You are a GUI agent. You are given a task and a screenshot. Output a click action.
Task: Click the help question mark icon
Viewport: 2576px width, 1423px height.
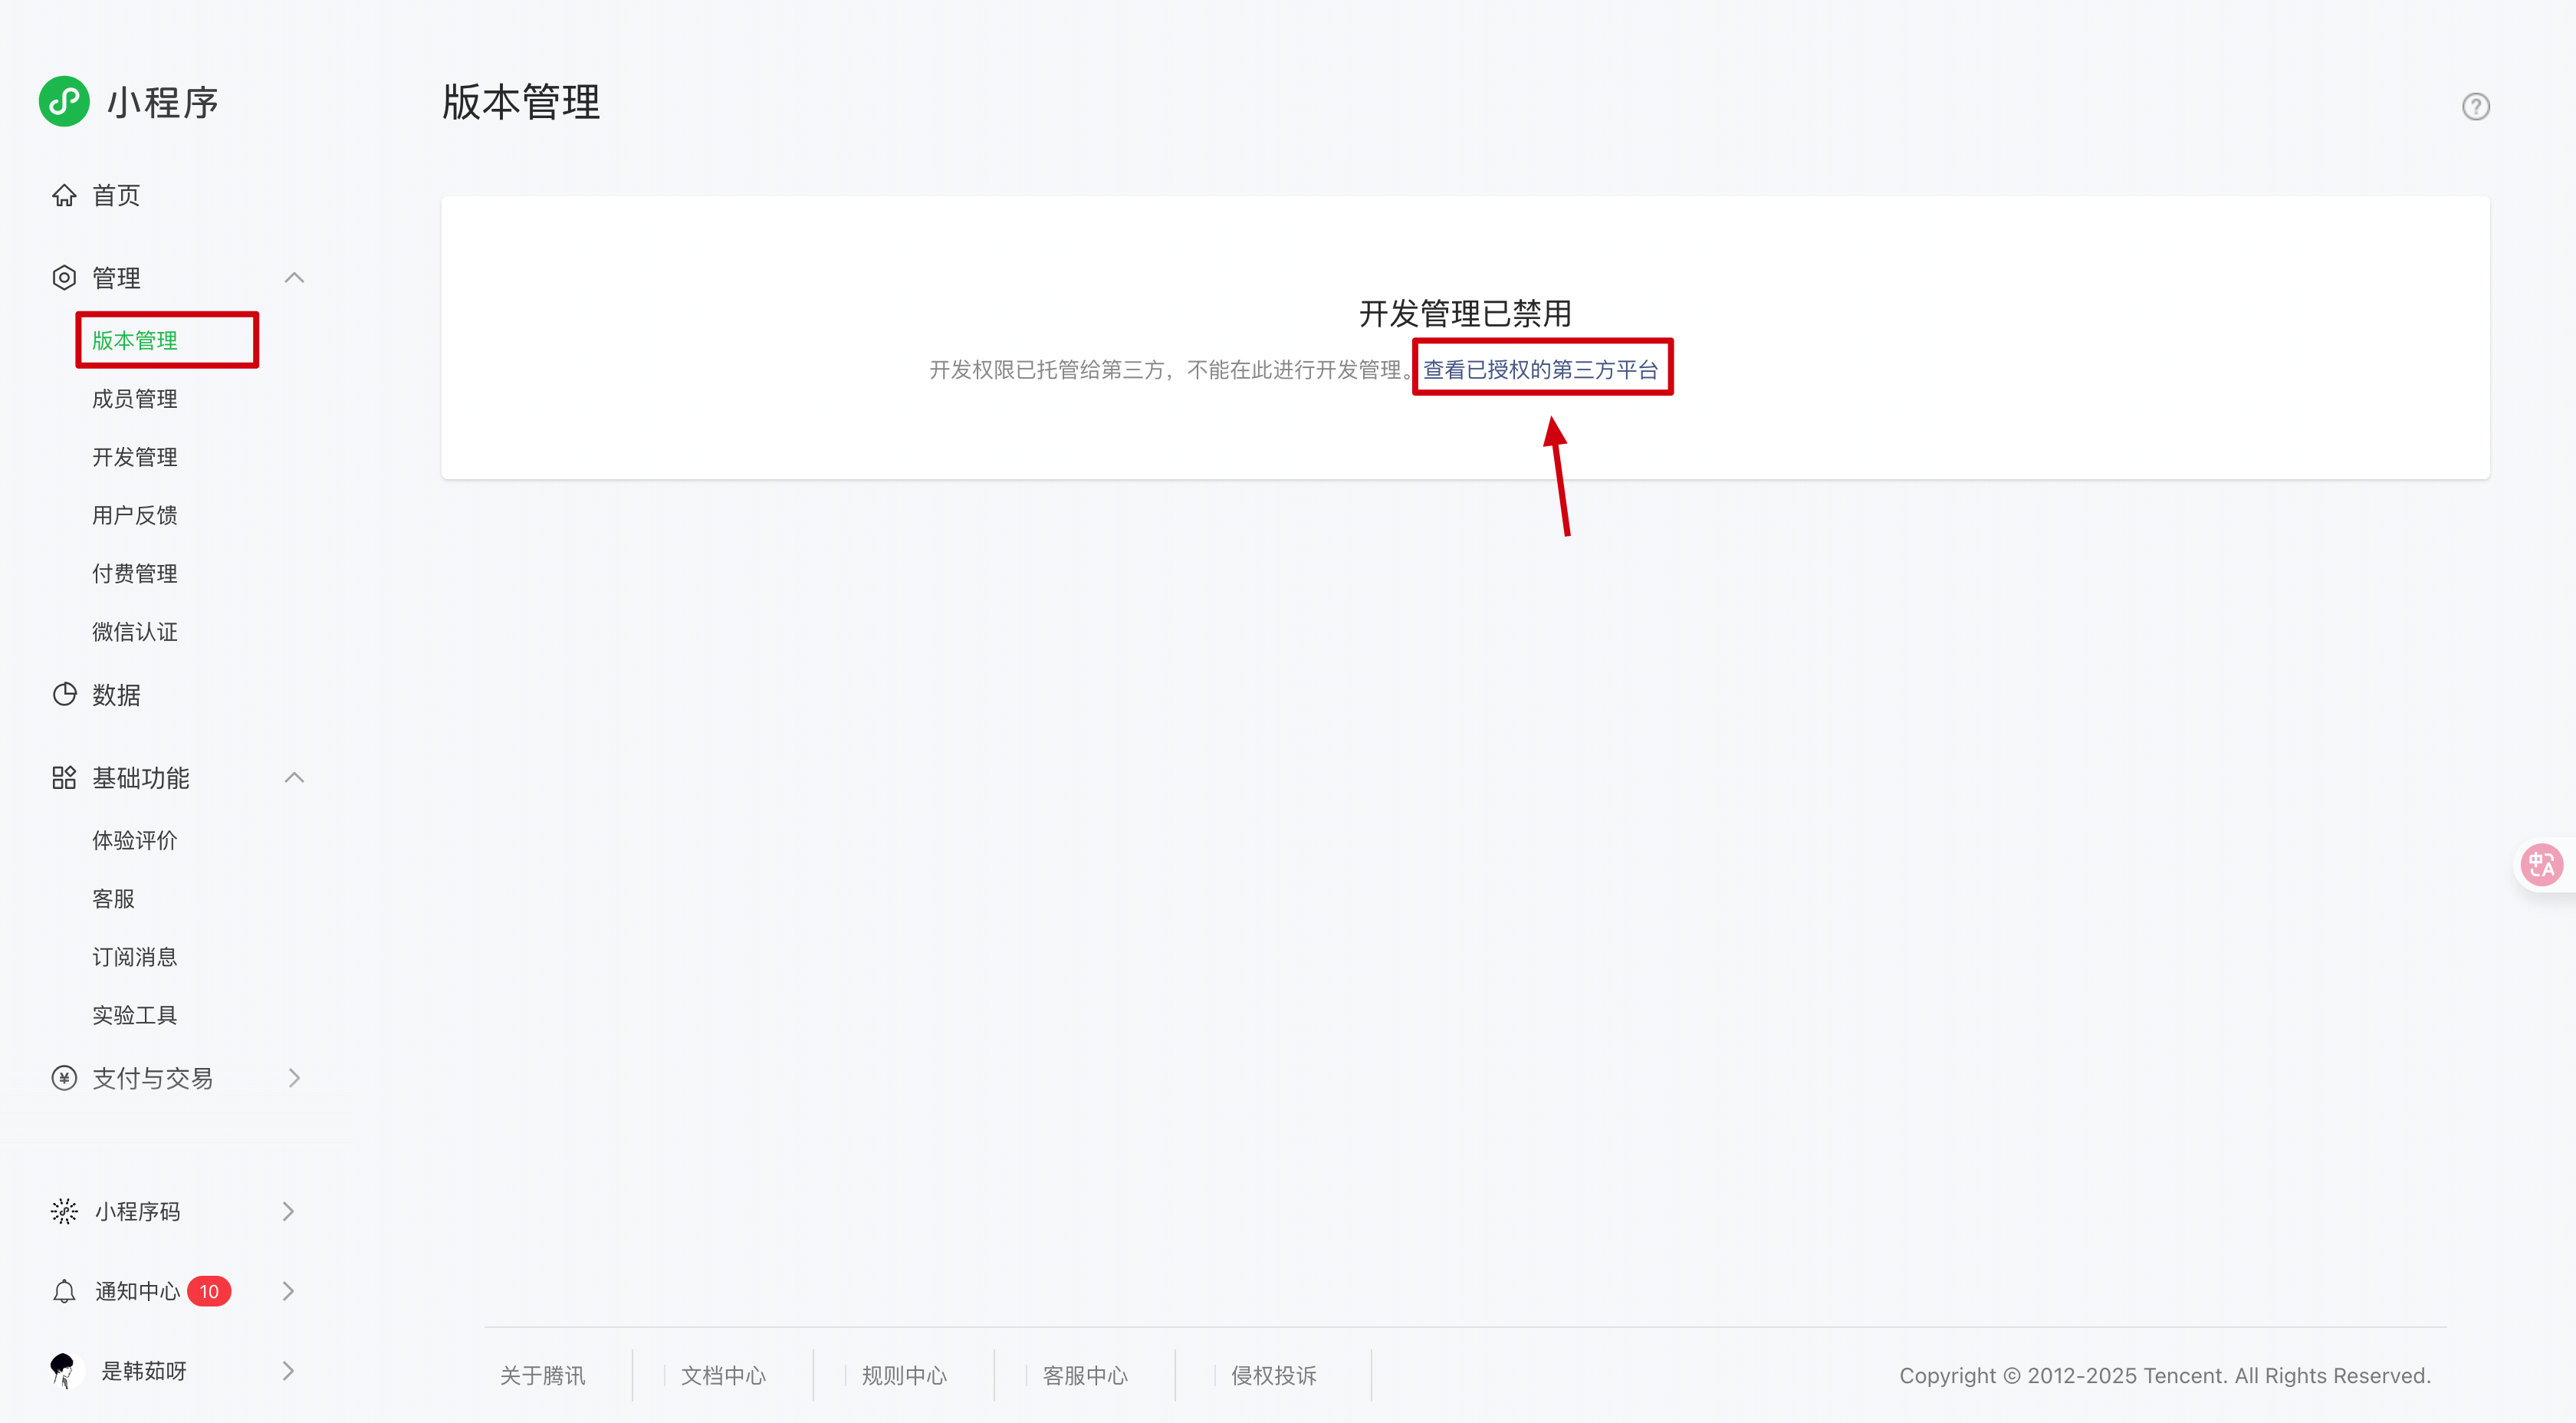2475,106
